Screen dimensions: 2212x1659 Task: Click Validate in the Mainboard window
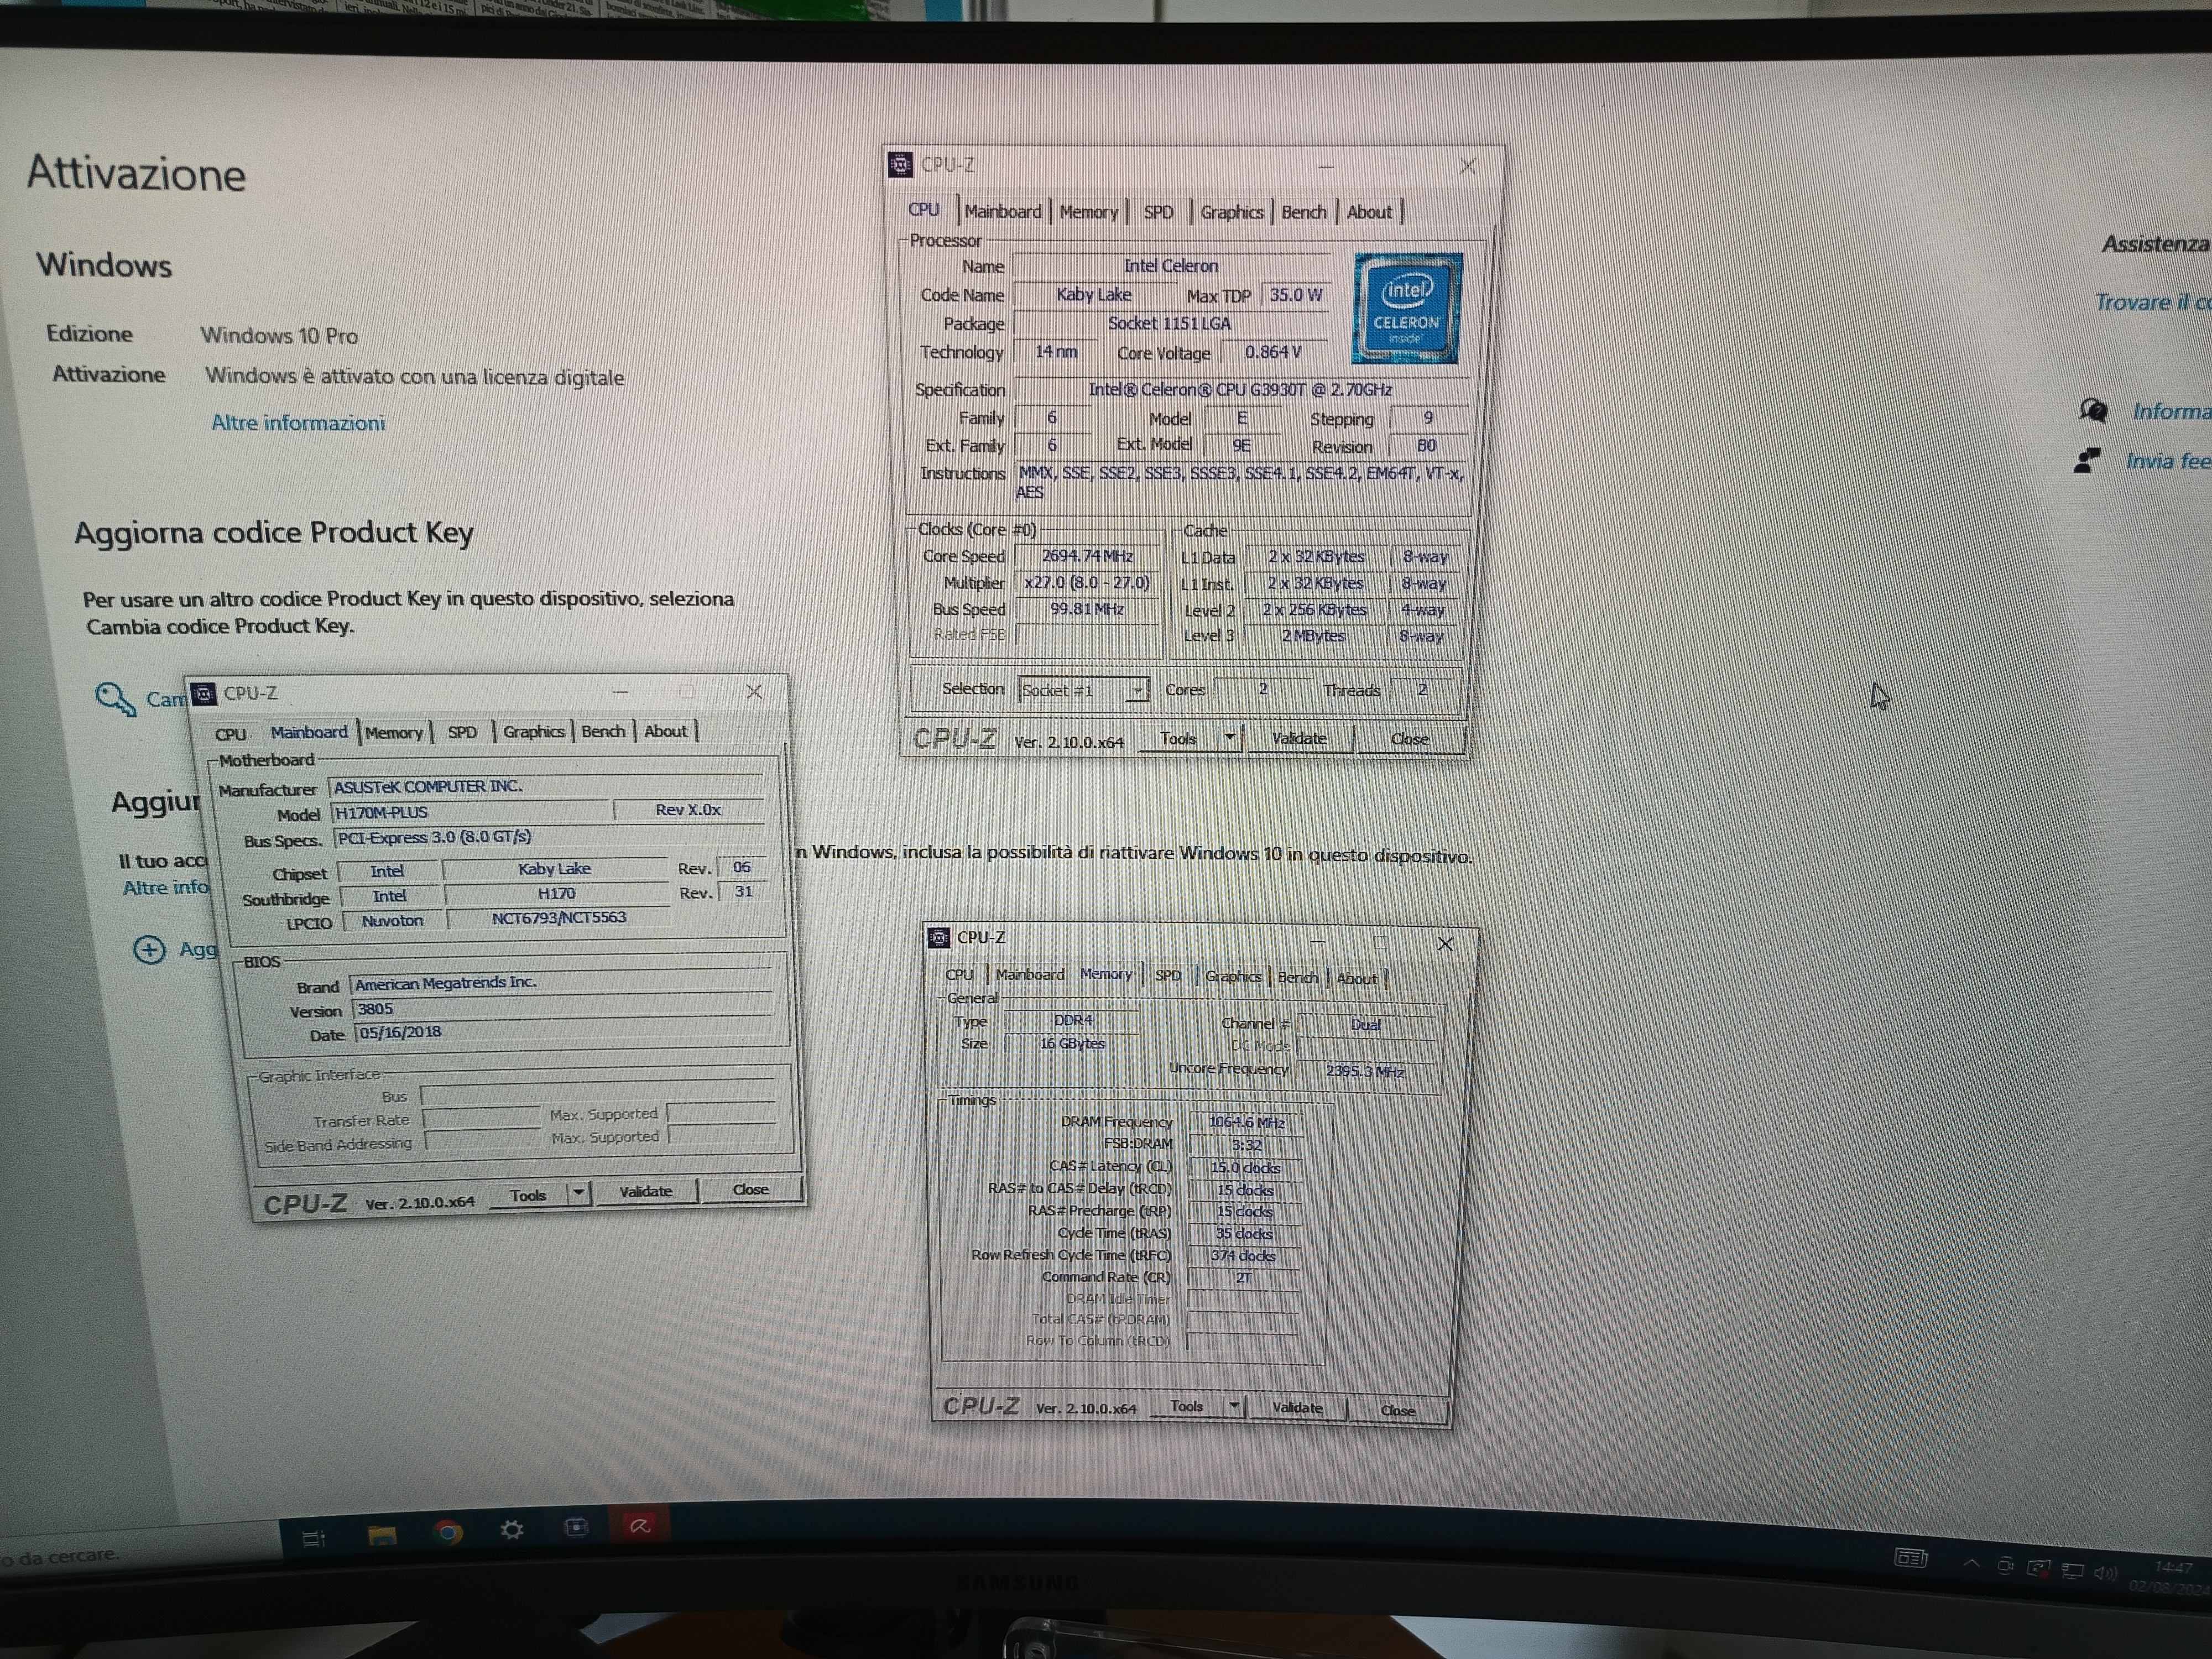(646, 1191)
